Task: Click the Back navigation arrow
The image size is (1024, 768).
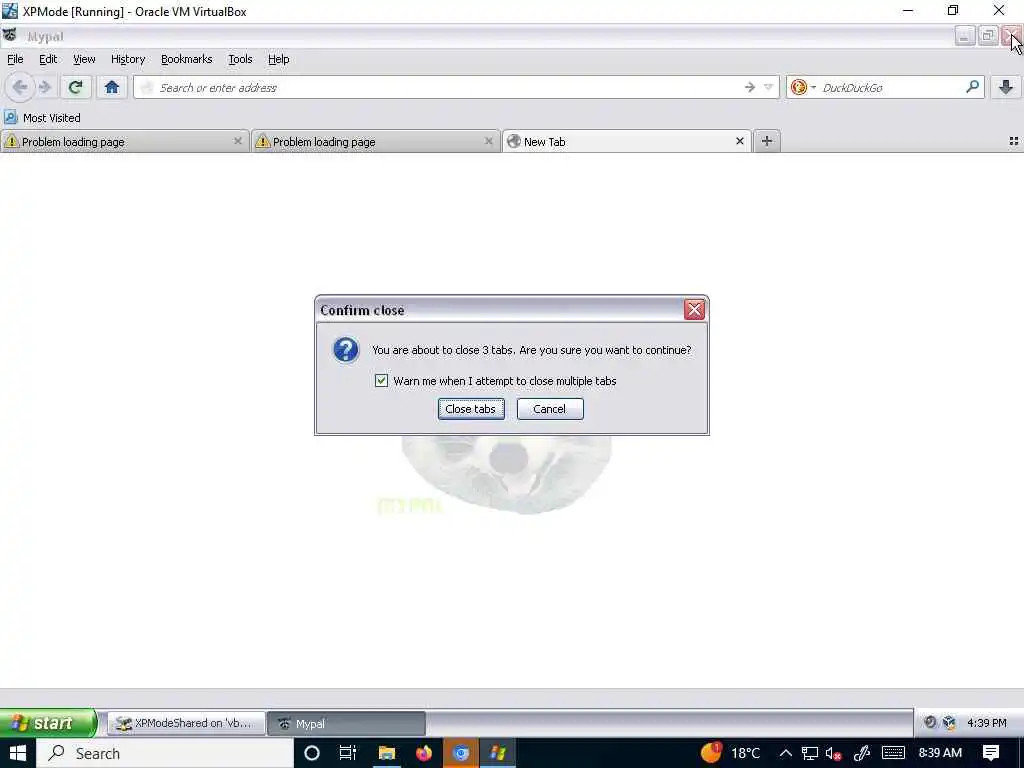Action: point(20,87)
